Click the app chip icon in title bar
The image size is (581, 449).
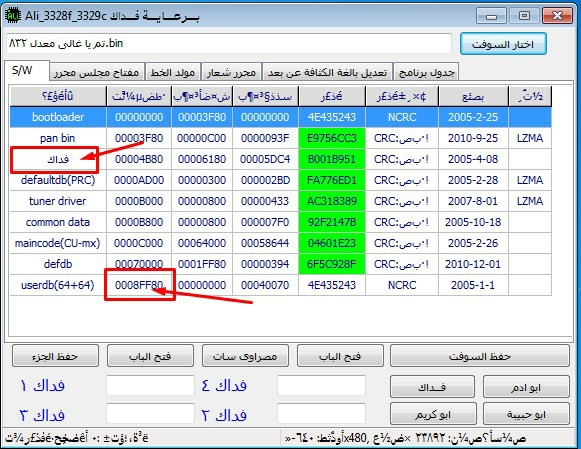[x=12, y=16]
